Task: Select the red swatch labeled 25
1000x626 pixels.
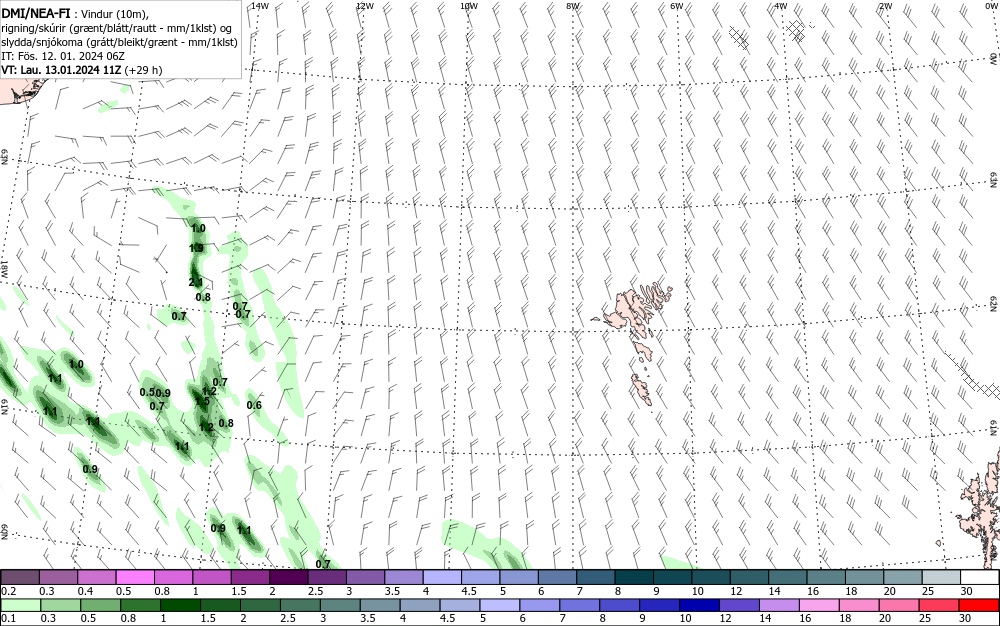Action: tap(940, 605)
